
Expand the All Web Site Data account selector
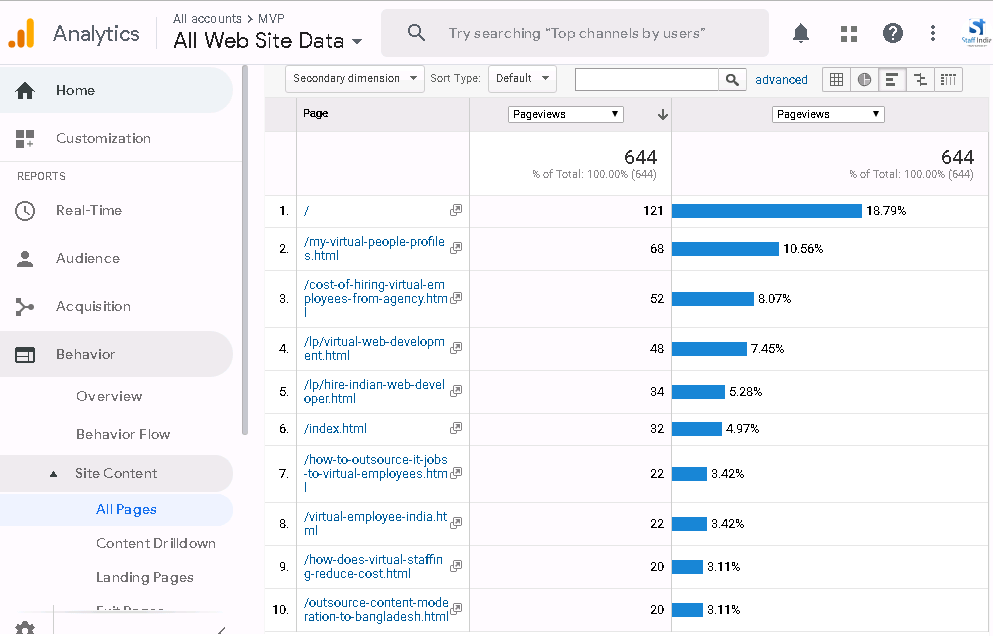(x=267, y=41)
